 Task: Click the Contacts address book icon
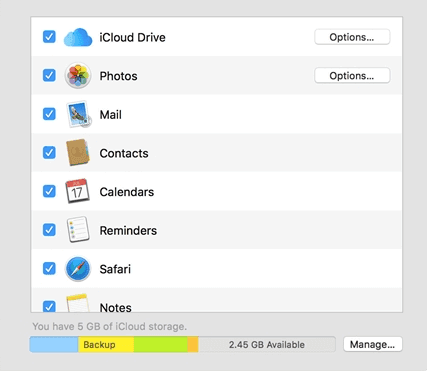point(78,152)
